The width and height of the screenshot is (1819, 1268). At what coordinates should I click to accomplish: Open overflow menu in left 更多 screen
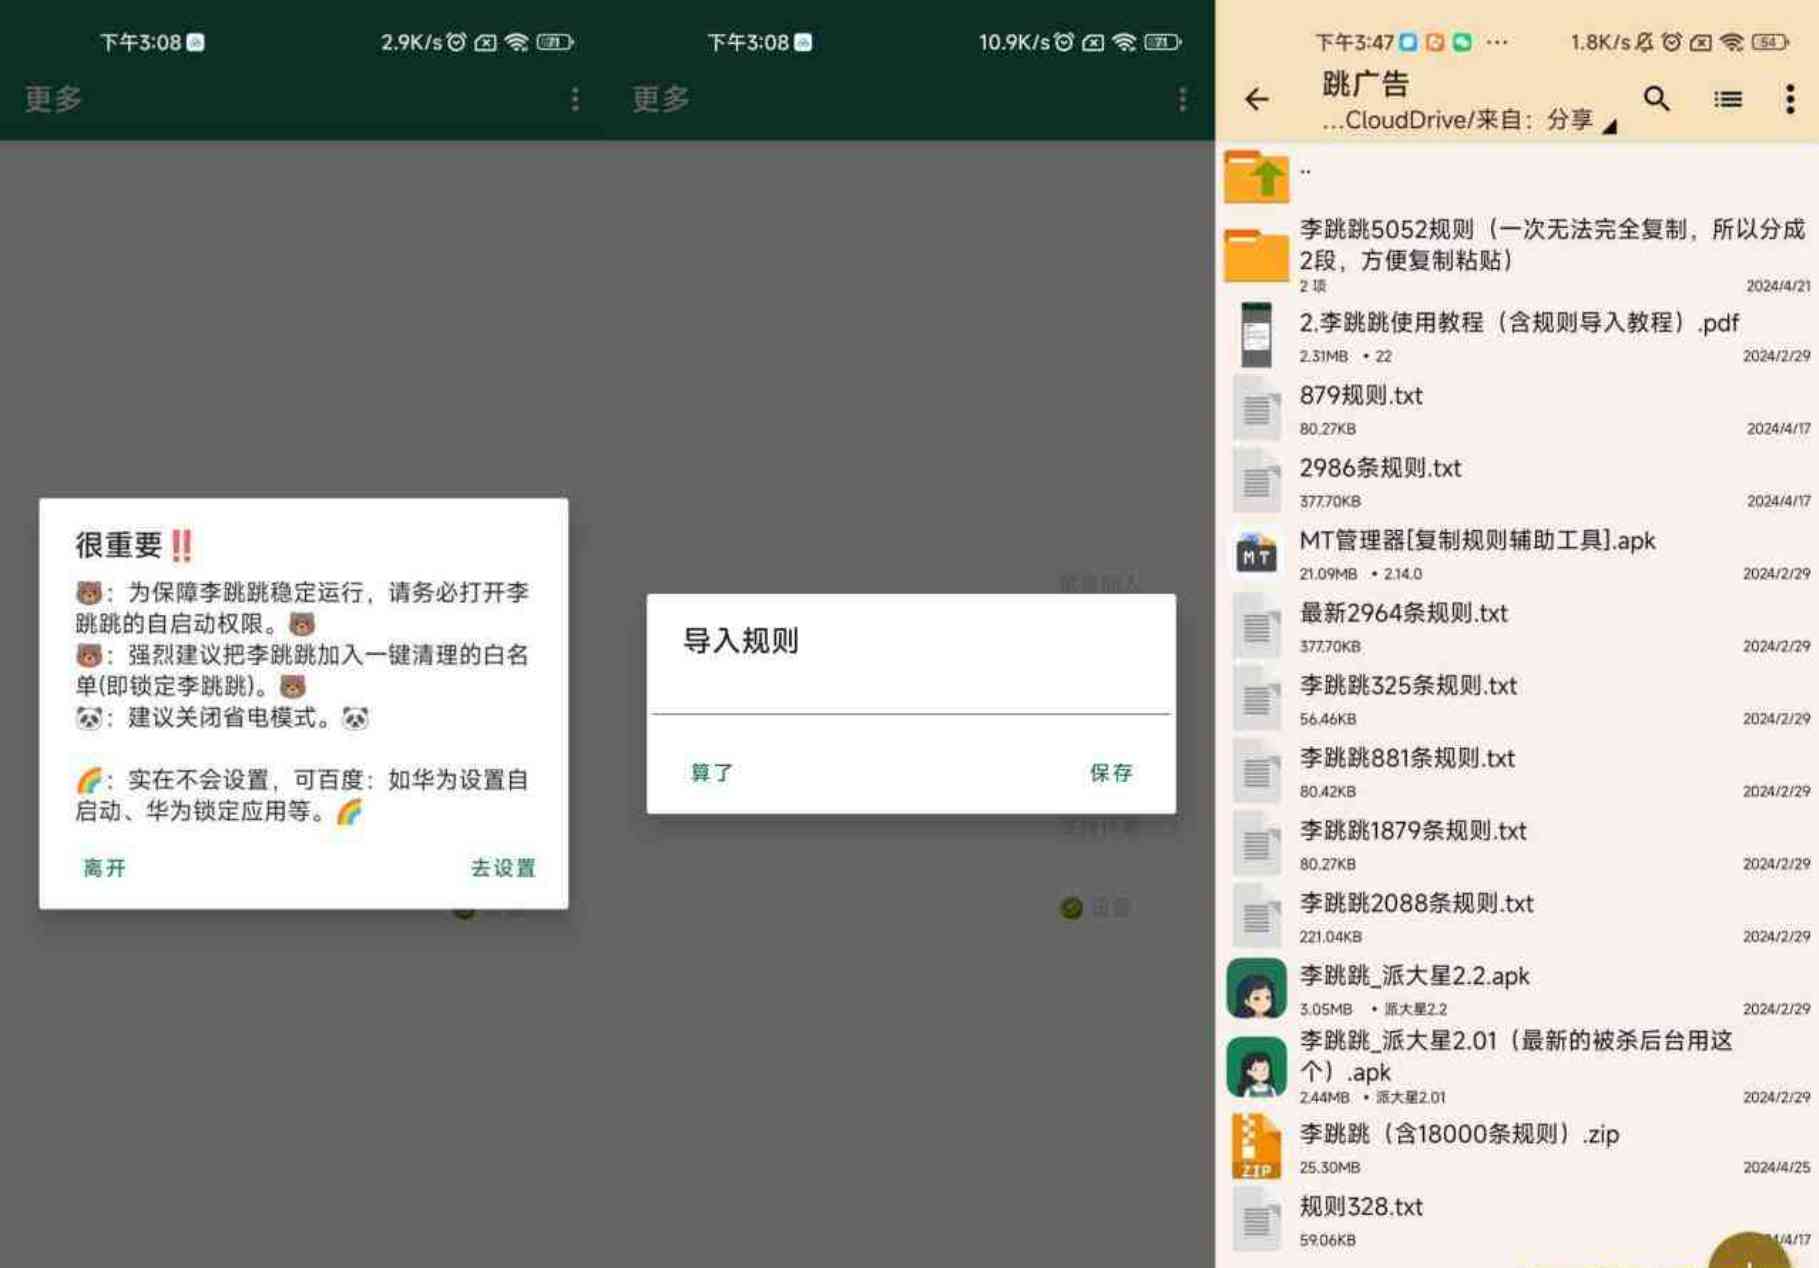(574, 98)
